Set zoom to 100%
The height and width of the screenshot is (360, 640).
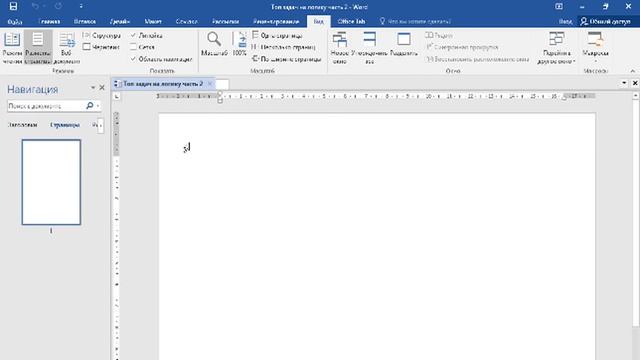click(239, 44)
